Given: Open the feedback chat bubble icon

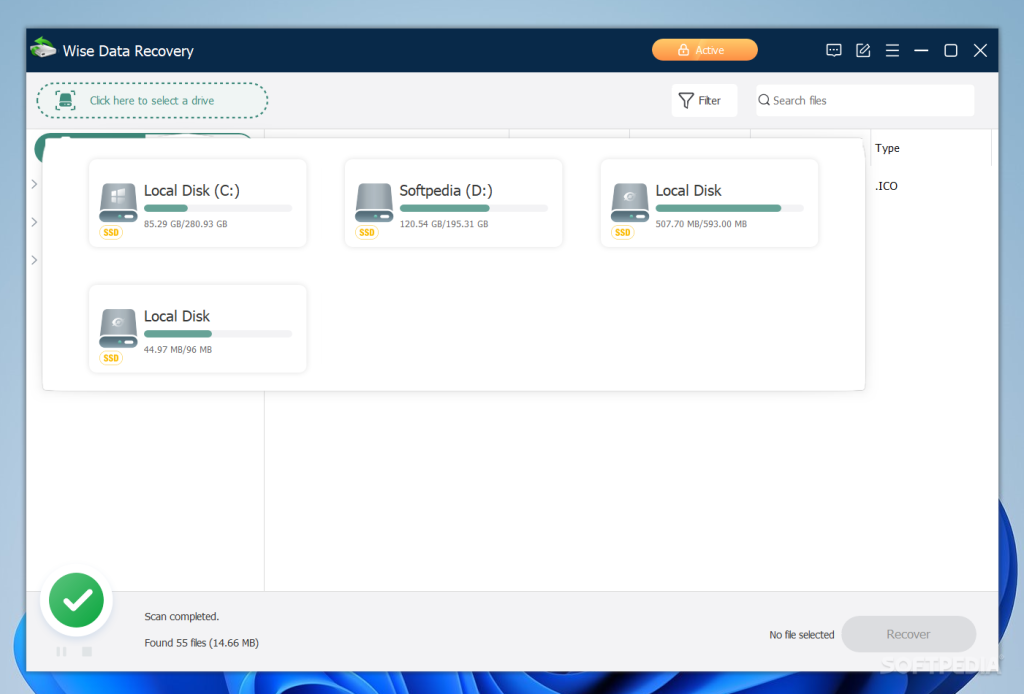Looking at the screenshot, I should [833, 50].
